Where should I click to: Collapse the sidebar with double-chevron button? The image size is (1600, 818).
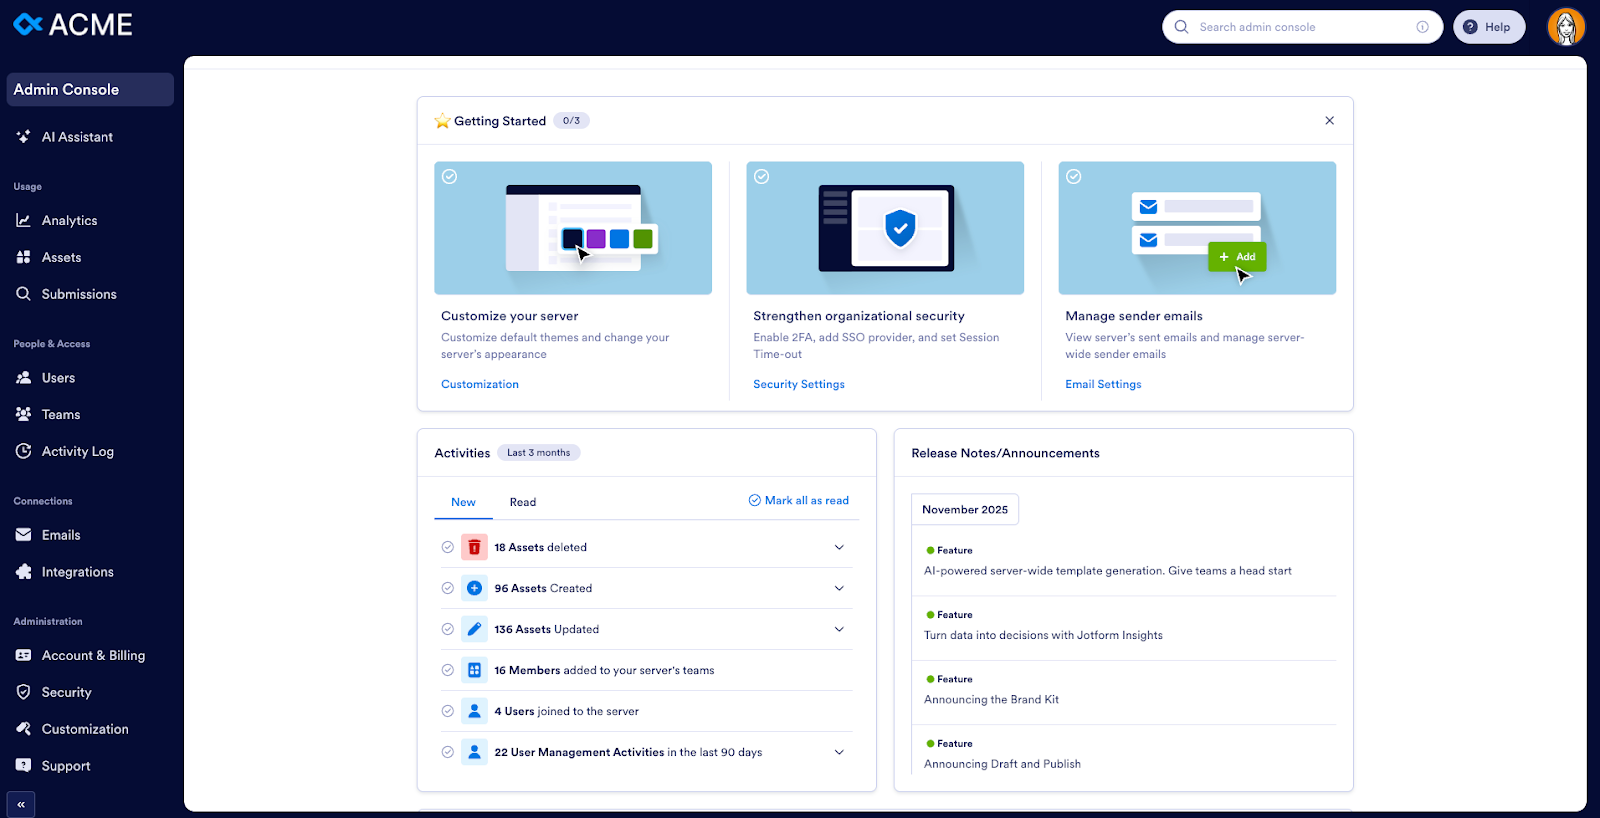click(x=21, y=804)
